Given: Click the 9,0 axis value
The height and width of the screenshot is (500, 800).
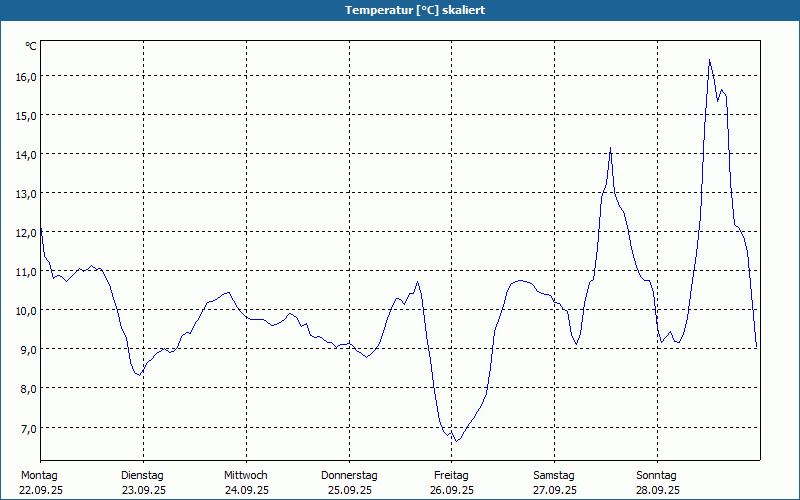Looking at the screenshot, I should [x=29, y=350].
